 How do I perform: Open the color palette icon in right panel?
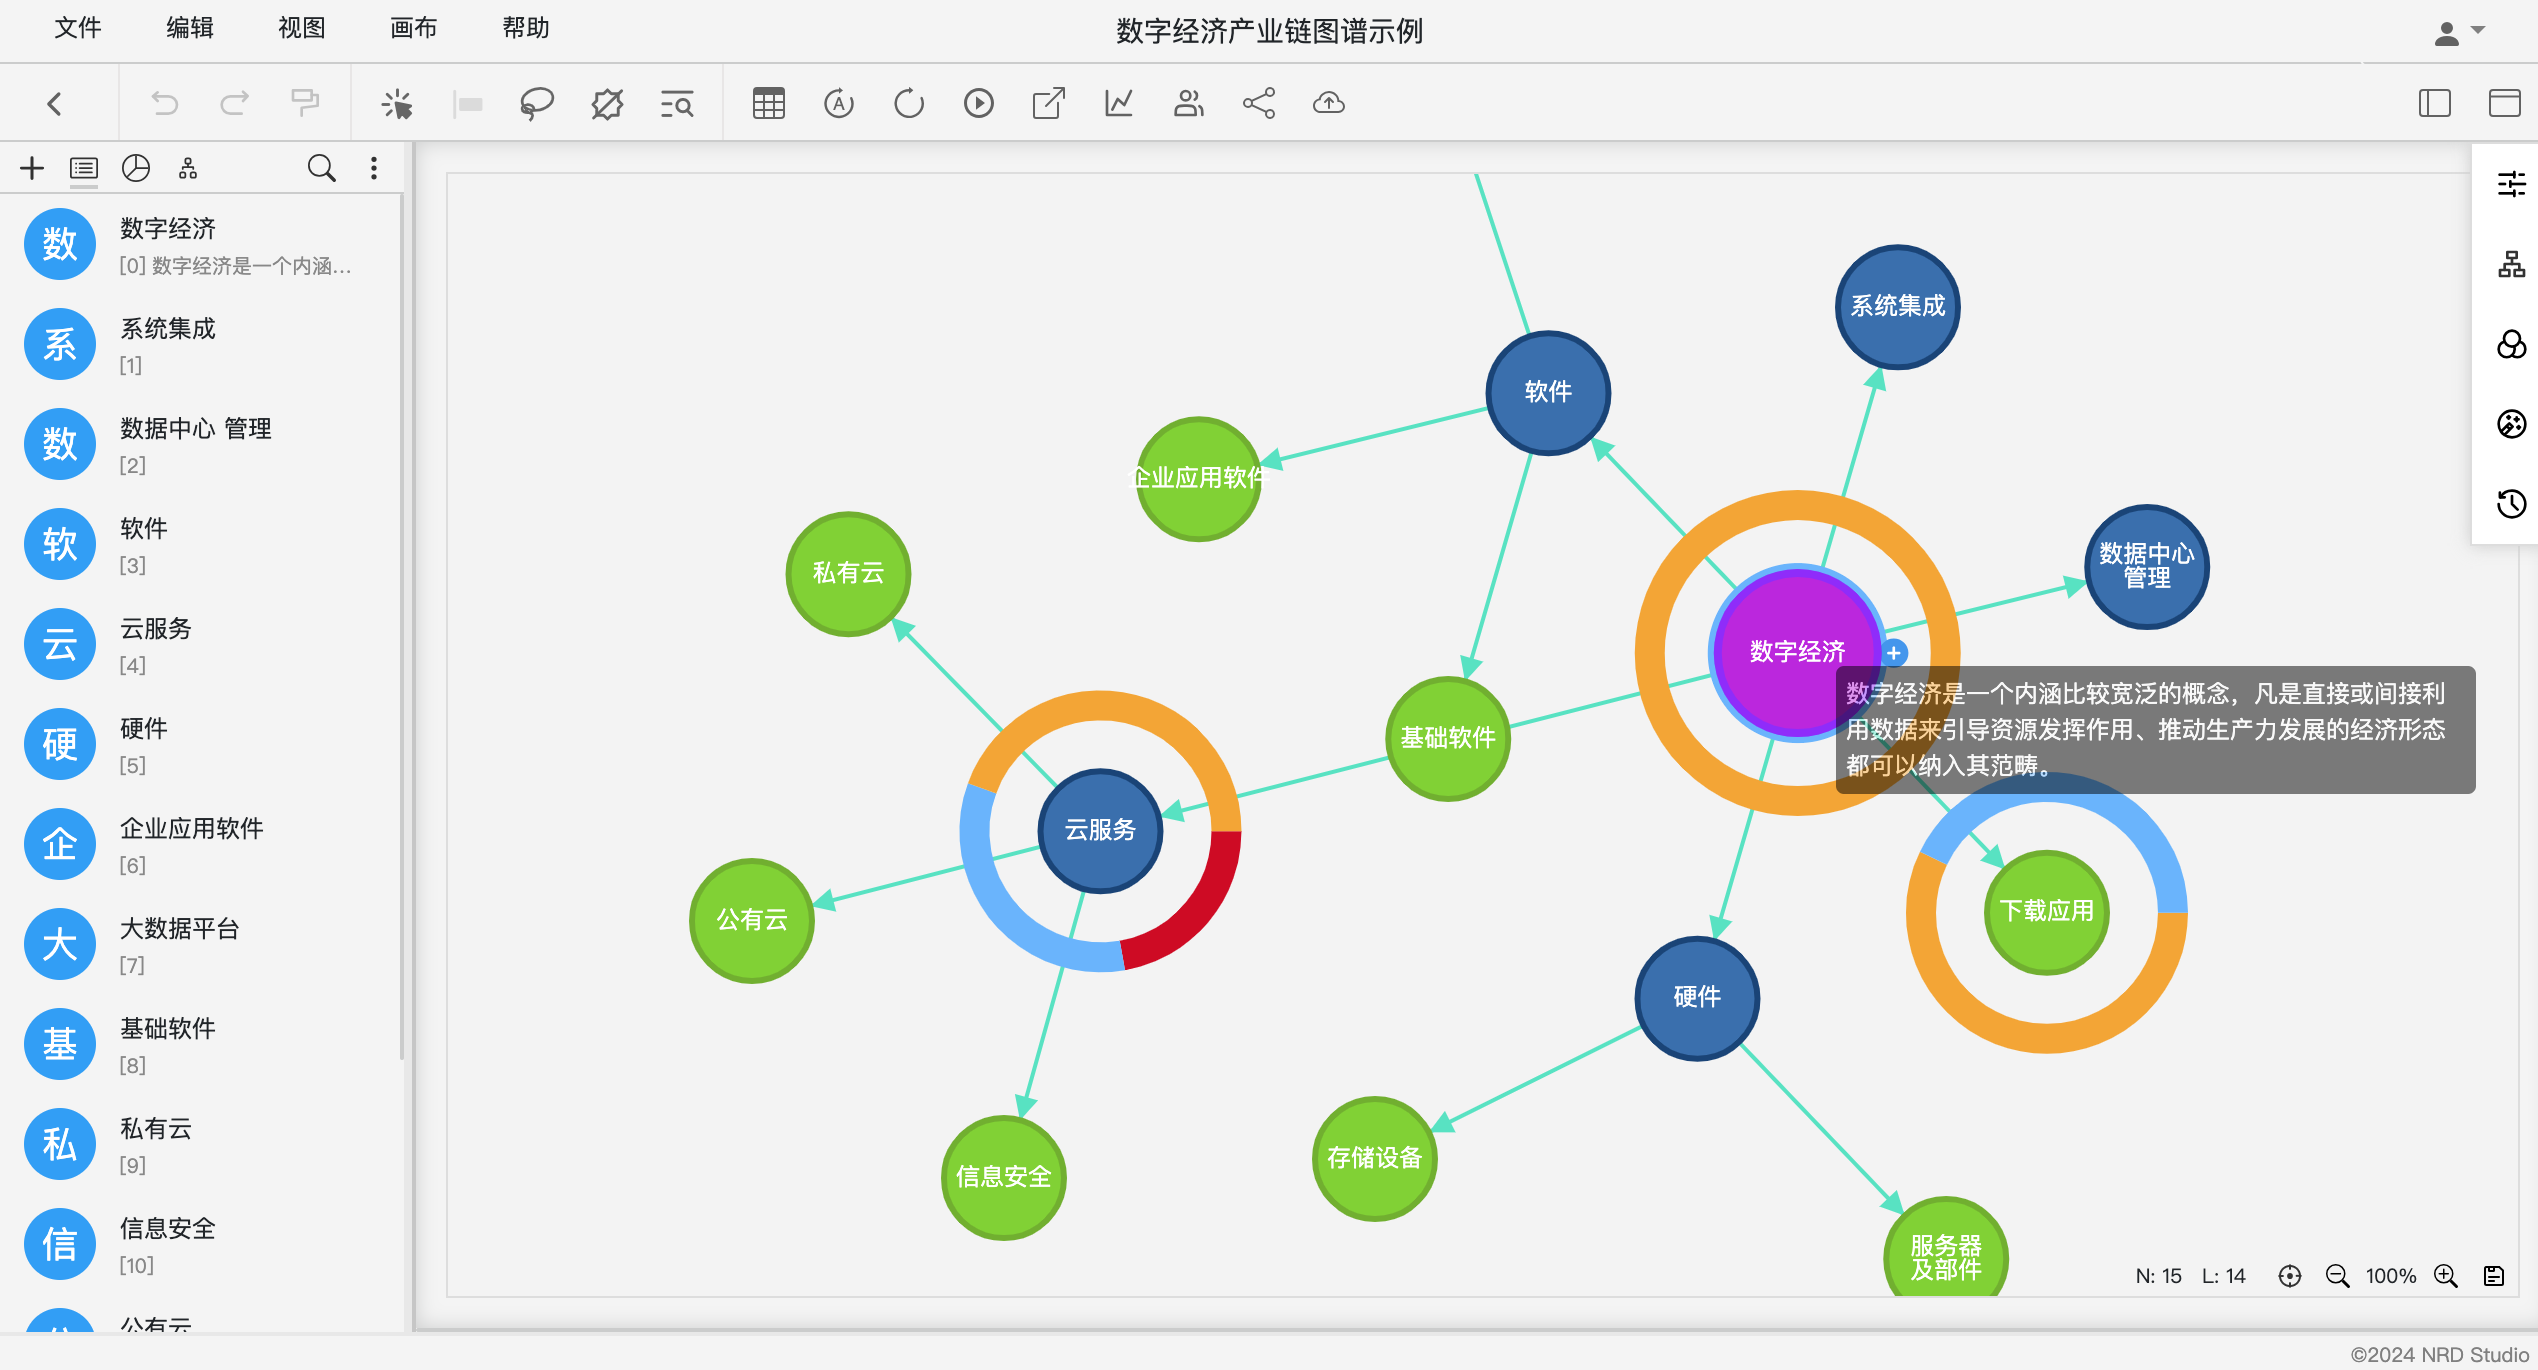[2511, 424]
